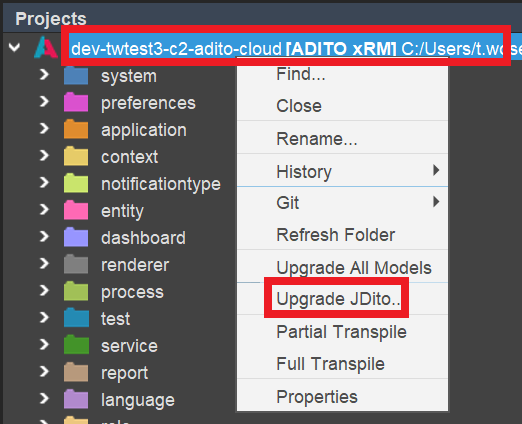Click the blue system folder icon
This screenshot has height=424, width=522.
(76, 75)
